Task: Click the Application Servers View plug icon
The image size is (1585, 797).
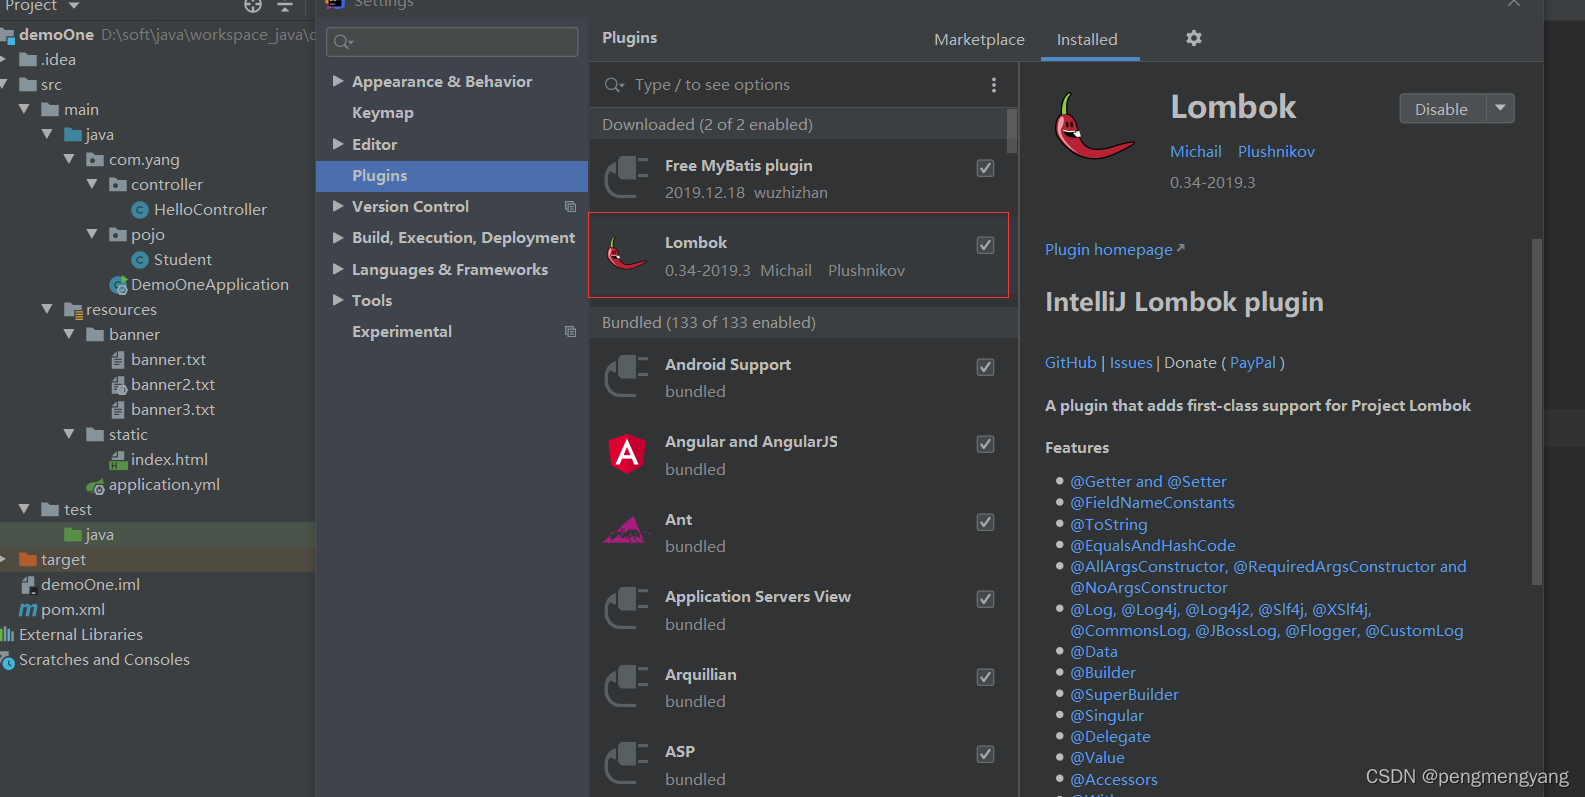Action: click(x=627, y=609)
